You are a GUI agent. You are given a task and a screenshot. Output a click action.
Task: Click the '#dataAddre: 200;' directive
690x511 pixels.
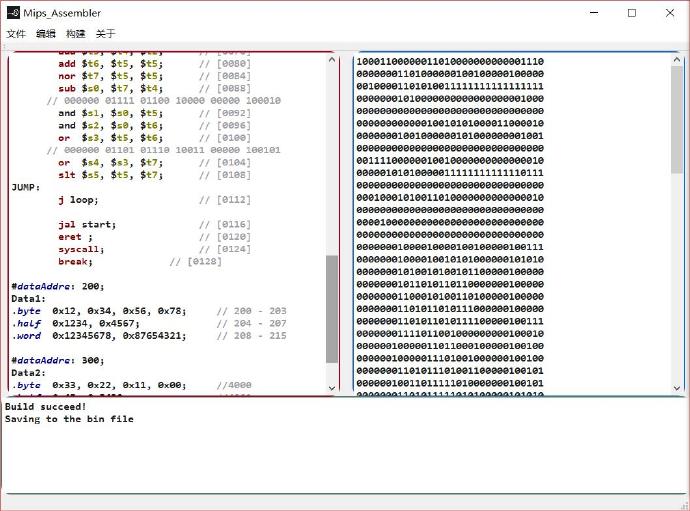tap(58, 286)
